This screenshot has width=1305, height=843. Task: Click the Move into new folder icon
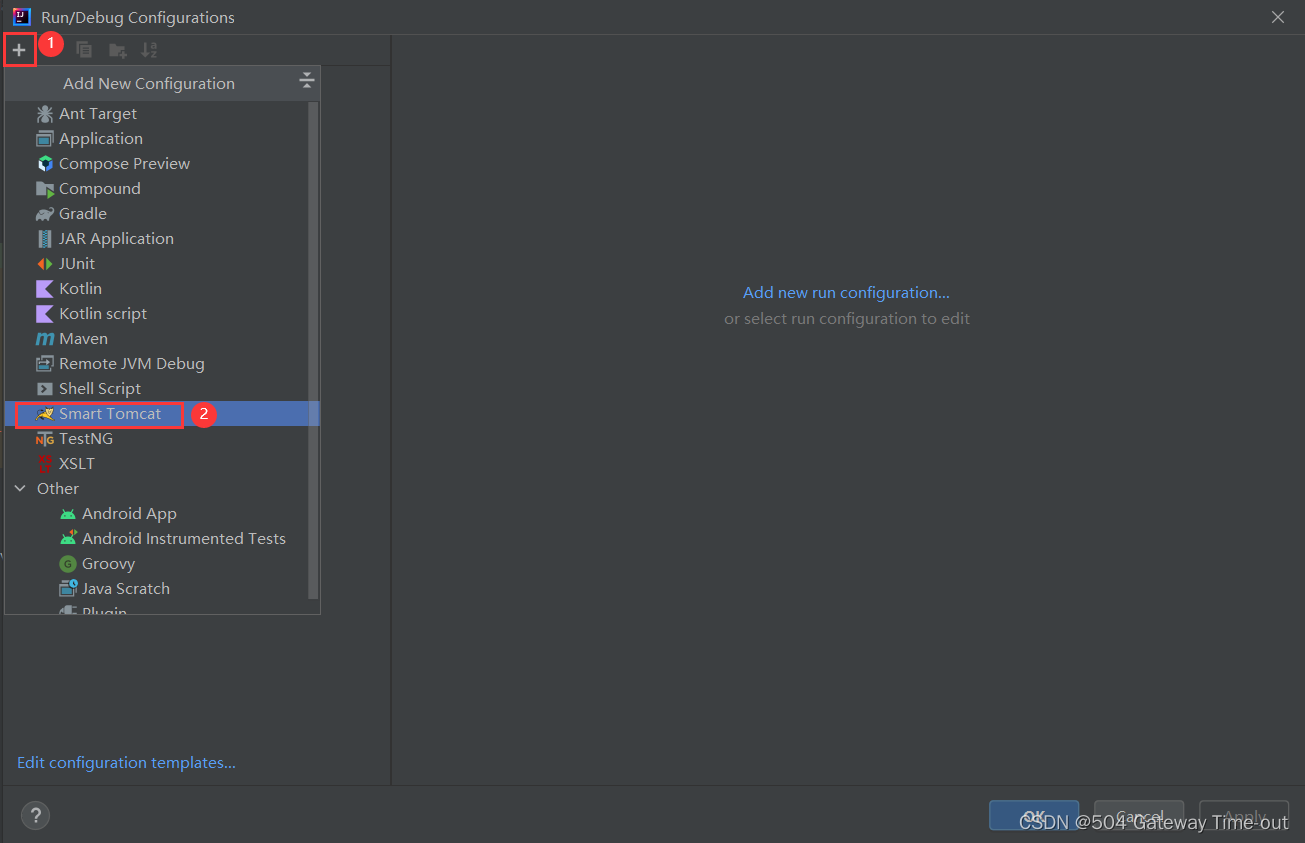(117, 50)
